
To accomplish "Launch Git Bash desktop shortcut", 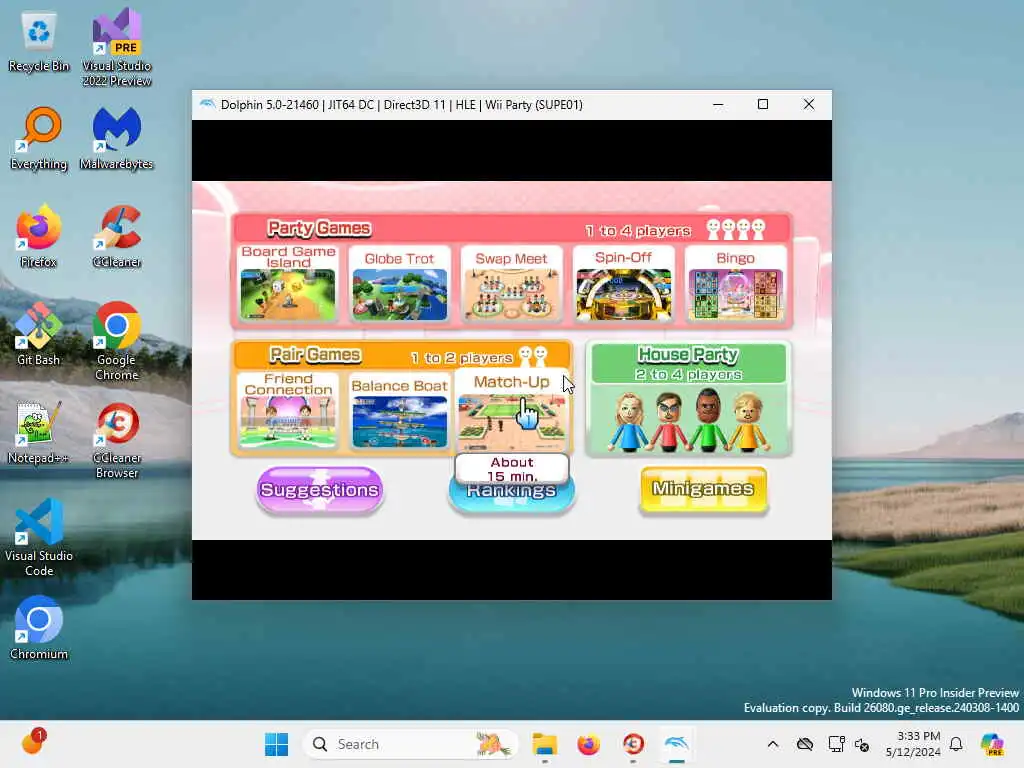I will [x=39, y=334].
